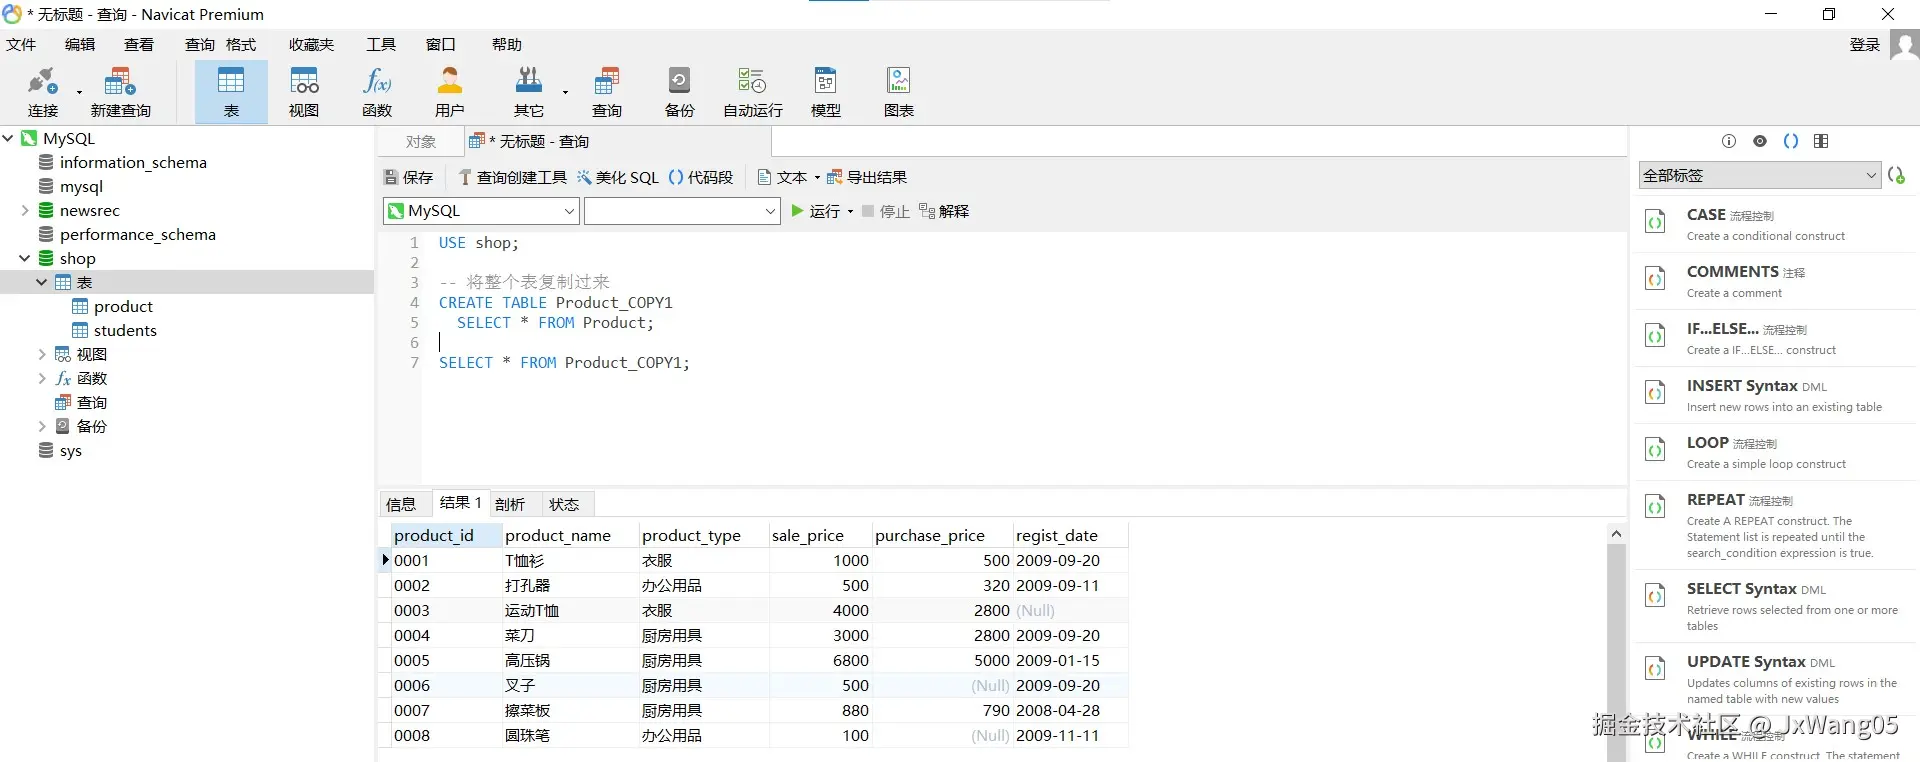The height and width of the screenshot is (762, 1920).
Task: Click the results scrollbar up arrow
Action: tap(1616, 534)
